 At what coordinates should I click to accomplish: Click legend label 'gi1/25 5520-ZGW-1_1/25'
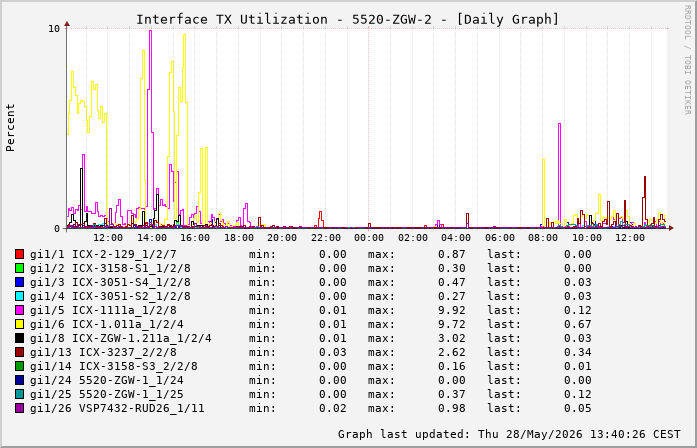pyautogui.click(x=107, y=394)
